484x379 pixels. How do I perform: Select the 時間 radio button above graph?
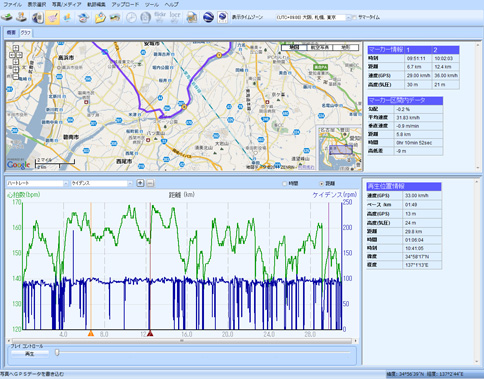284,184
